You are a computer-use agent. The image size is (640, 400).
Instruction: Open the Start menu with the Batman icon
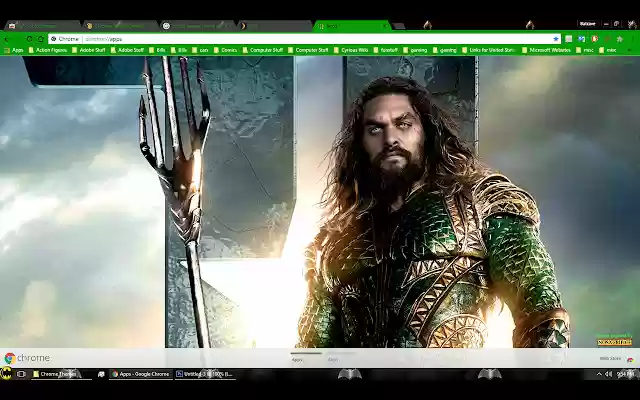point(6,373)
